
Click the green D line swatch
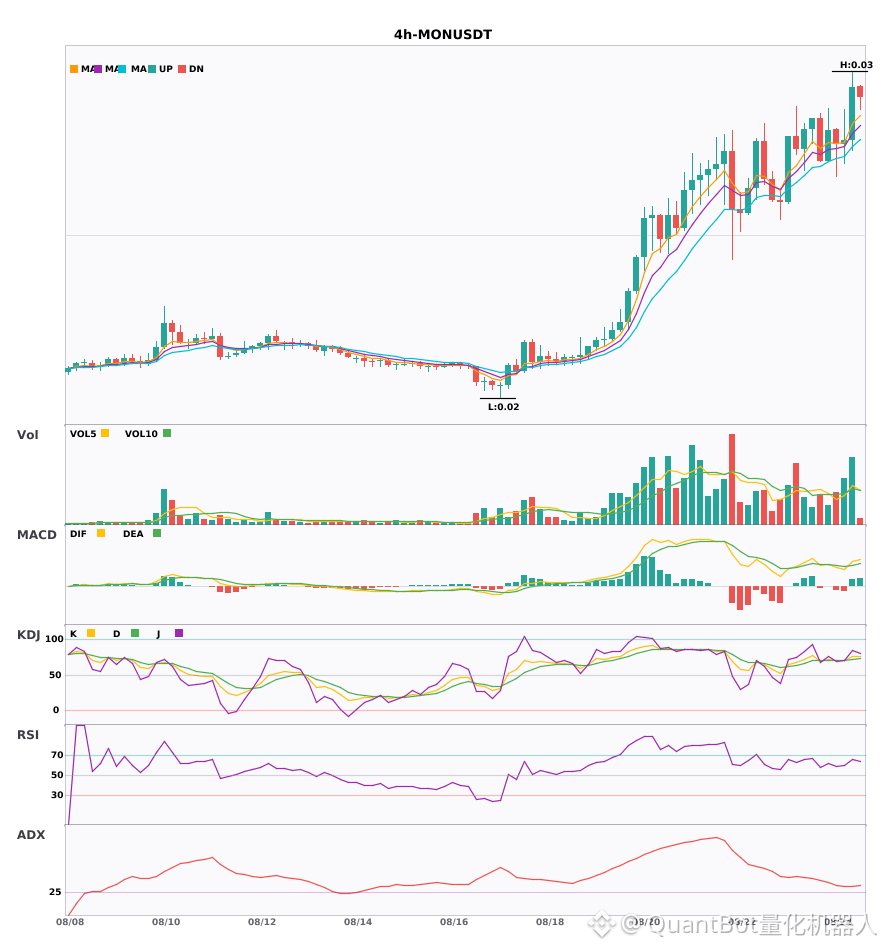click(135, 633)
